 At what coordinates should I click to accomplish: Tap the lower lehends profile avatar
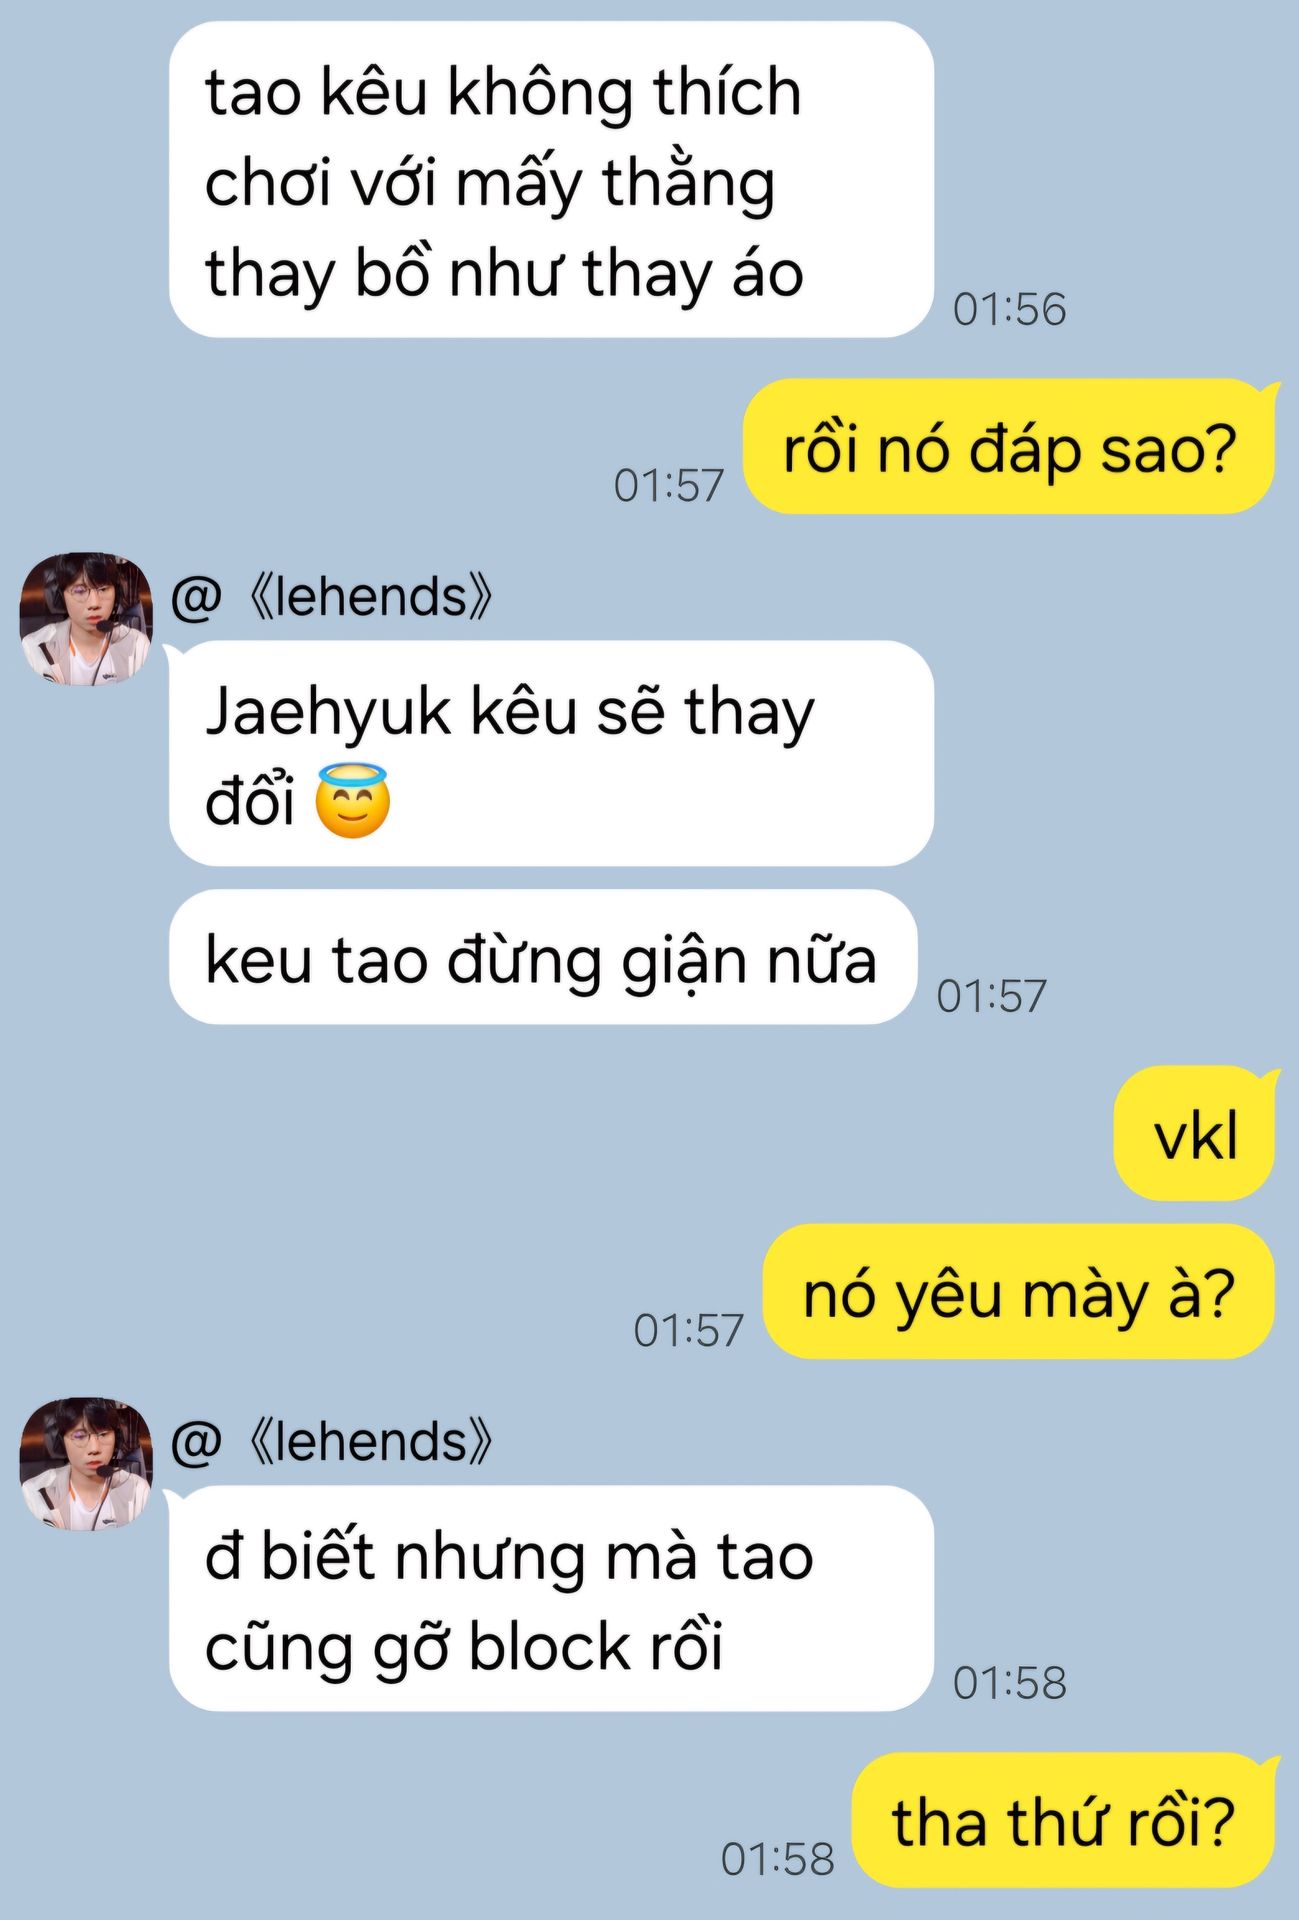86,1464
